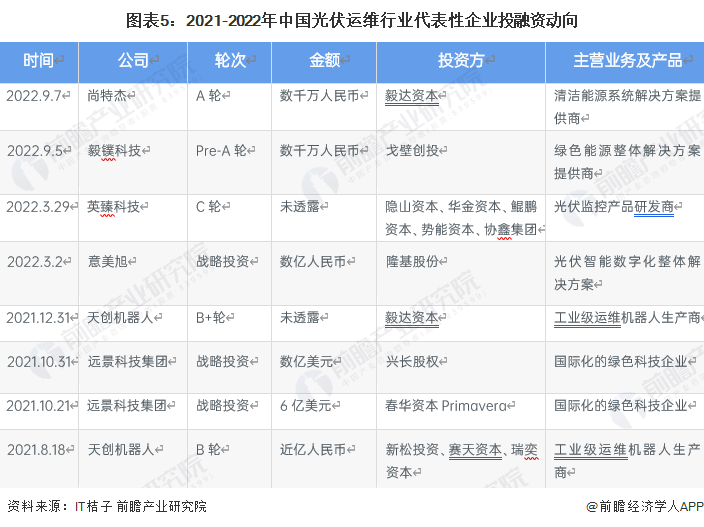Click the @前瞻经济学人APP credit
This screenshot has width=704, height=527.
point(645,506)
